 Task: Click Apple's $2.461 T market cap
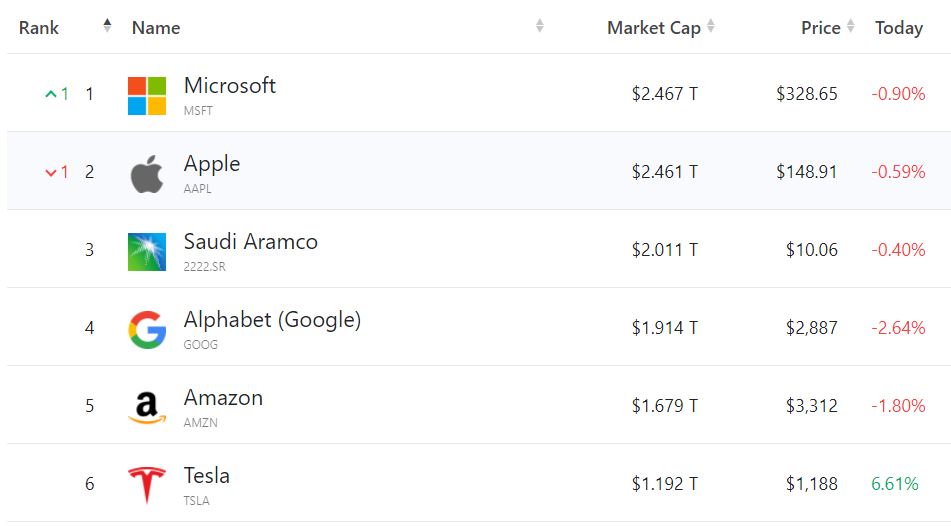pos(664,172)
